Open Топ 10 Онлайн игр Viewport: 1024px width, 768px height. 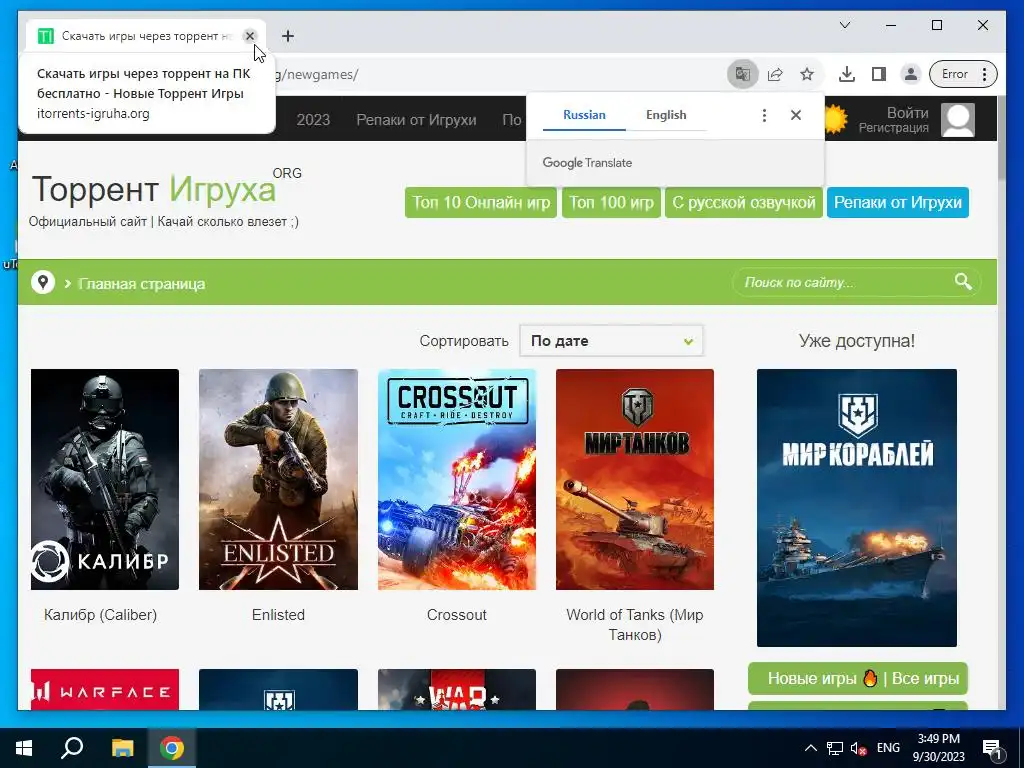(x=481, y=202)
